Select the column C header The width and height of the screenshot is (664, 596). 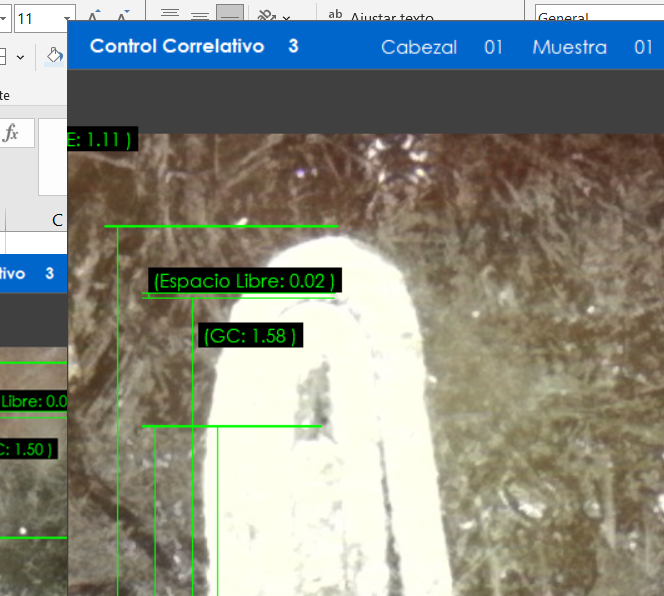tap(57, 219)
